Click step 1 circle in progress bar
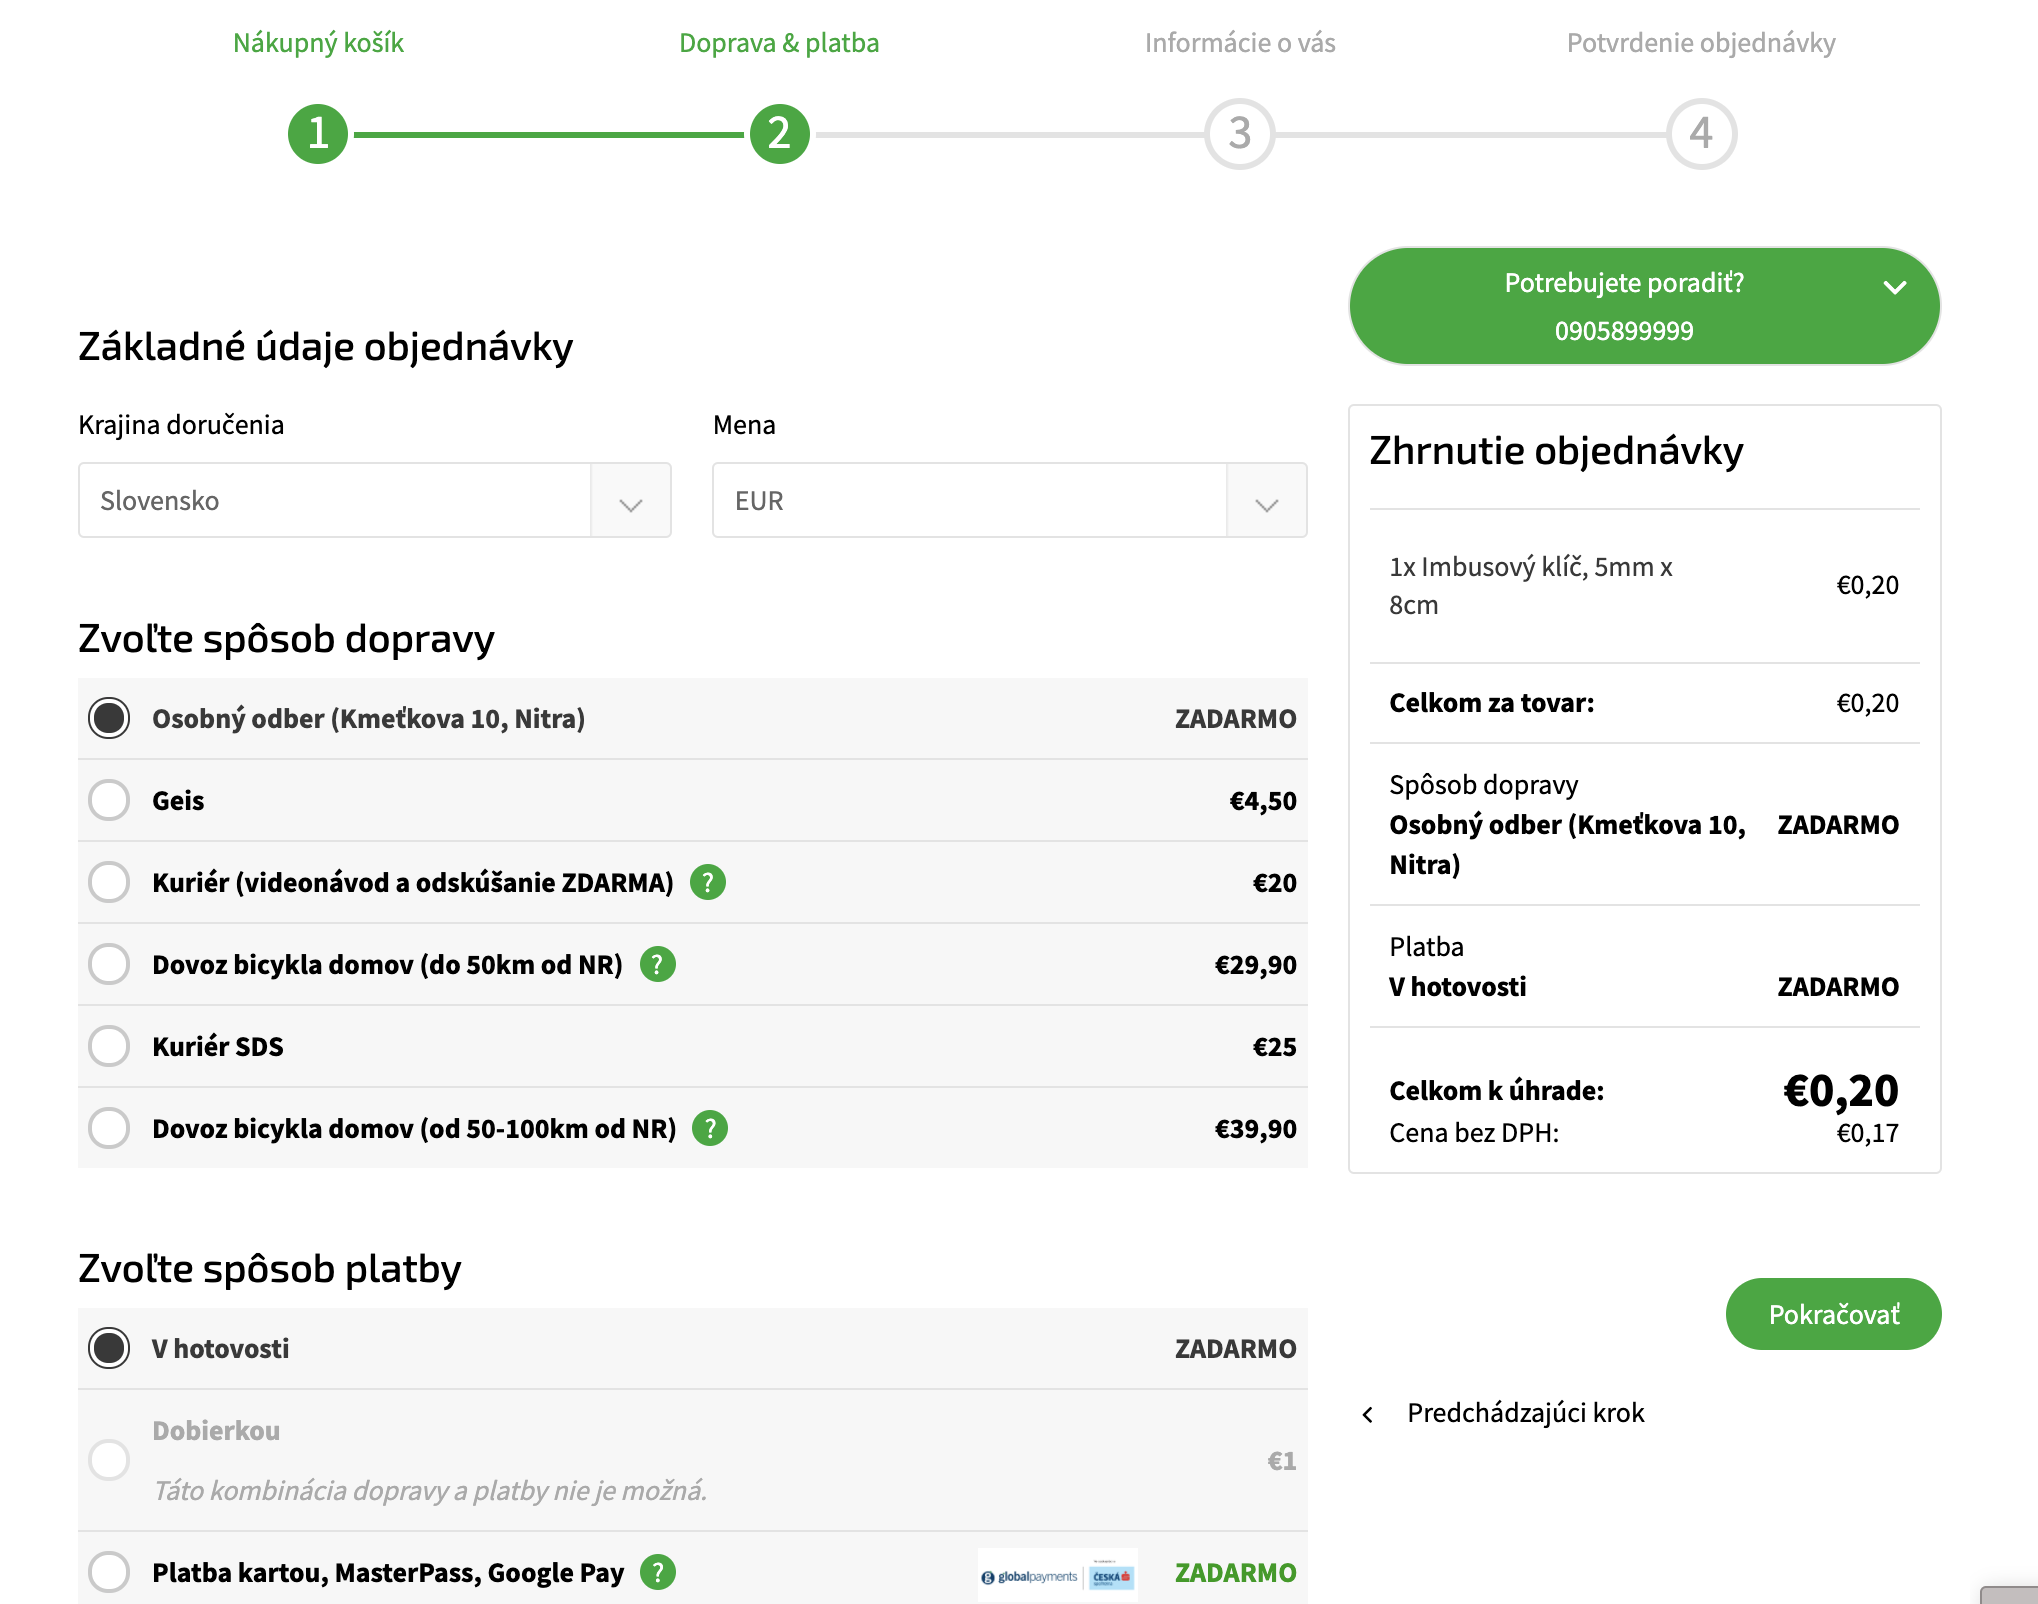 click(318, 133)
